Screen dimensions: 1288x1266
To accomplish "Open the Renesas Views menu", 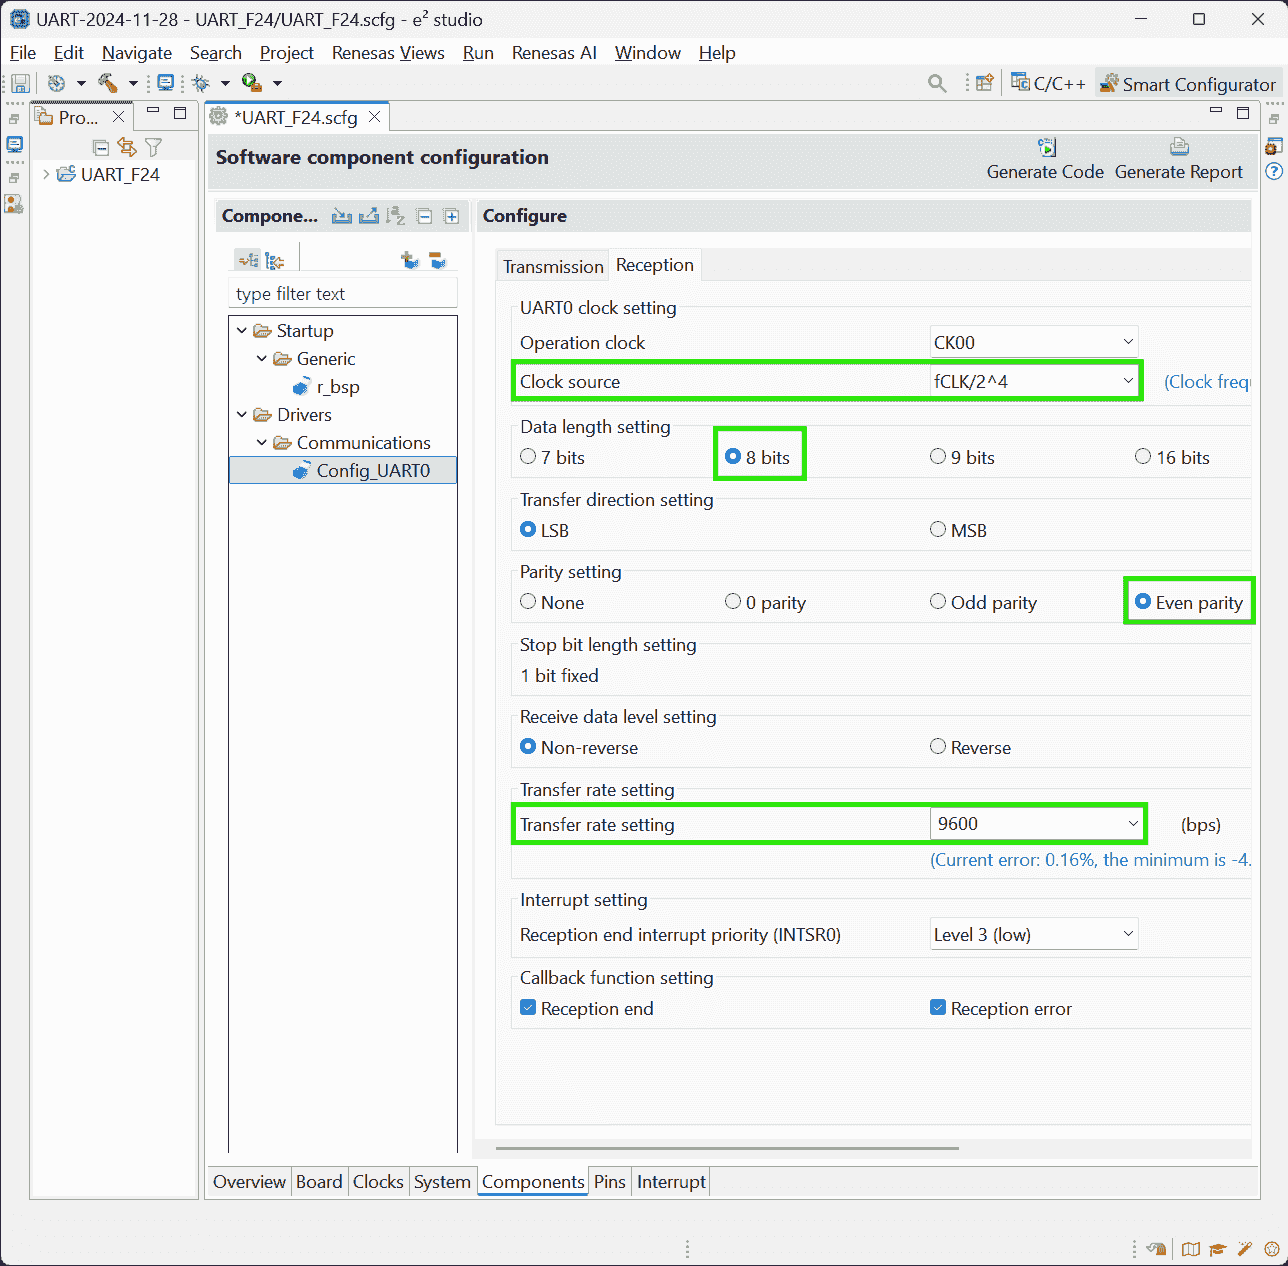I will [x=388, y=53].
